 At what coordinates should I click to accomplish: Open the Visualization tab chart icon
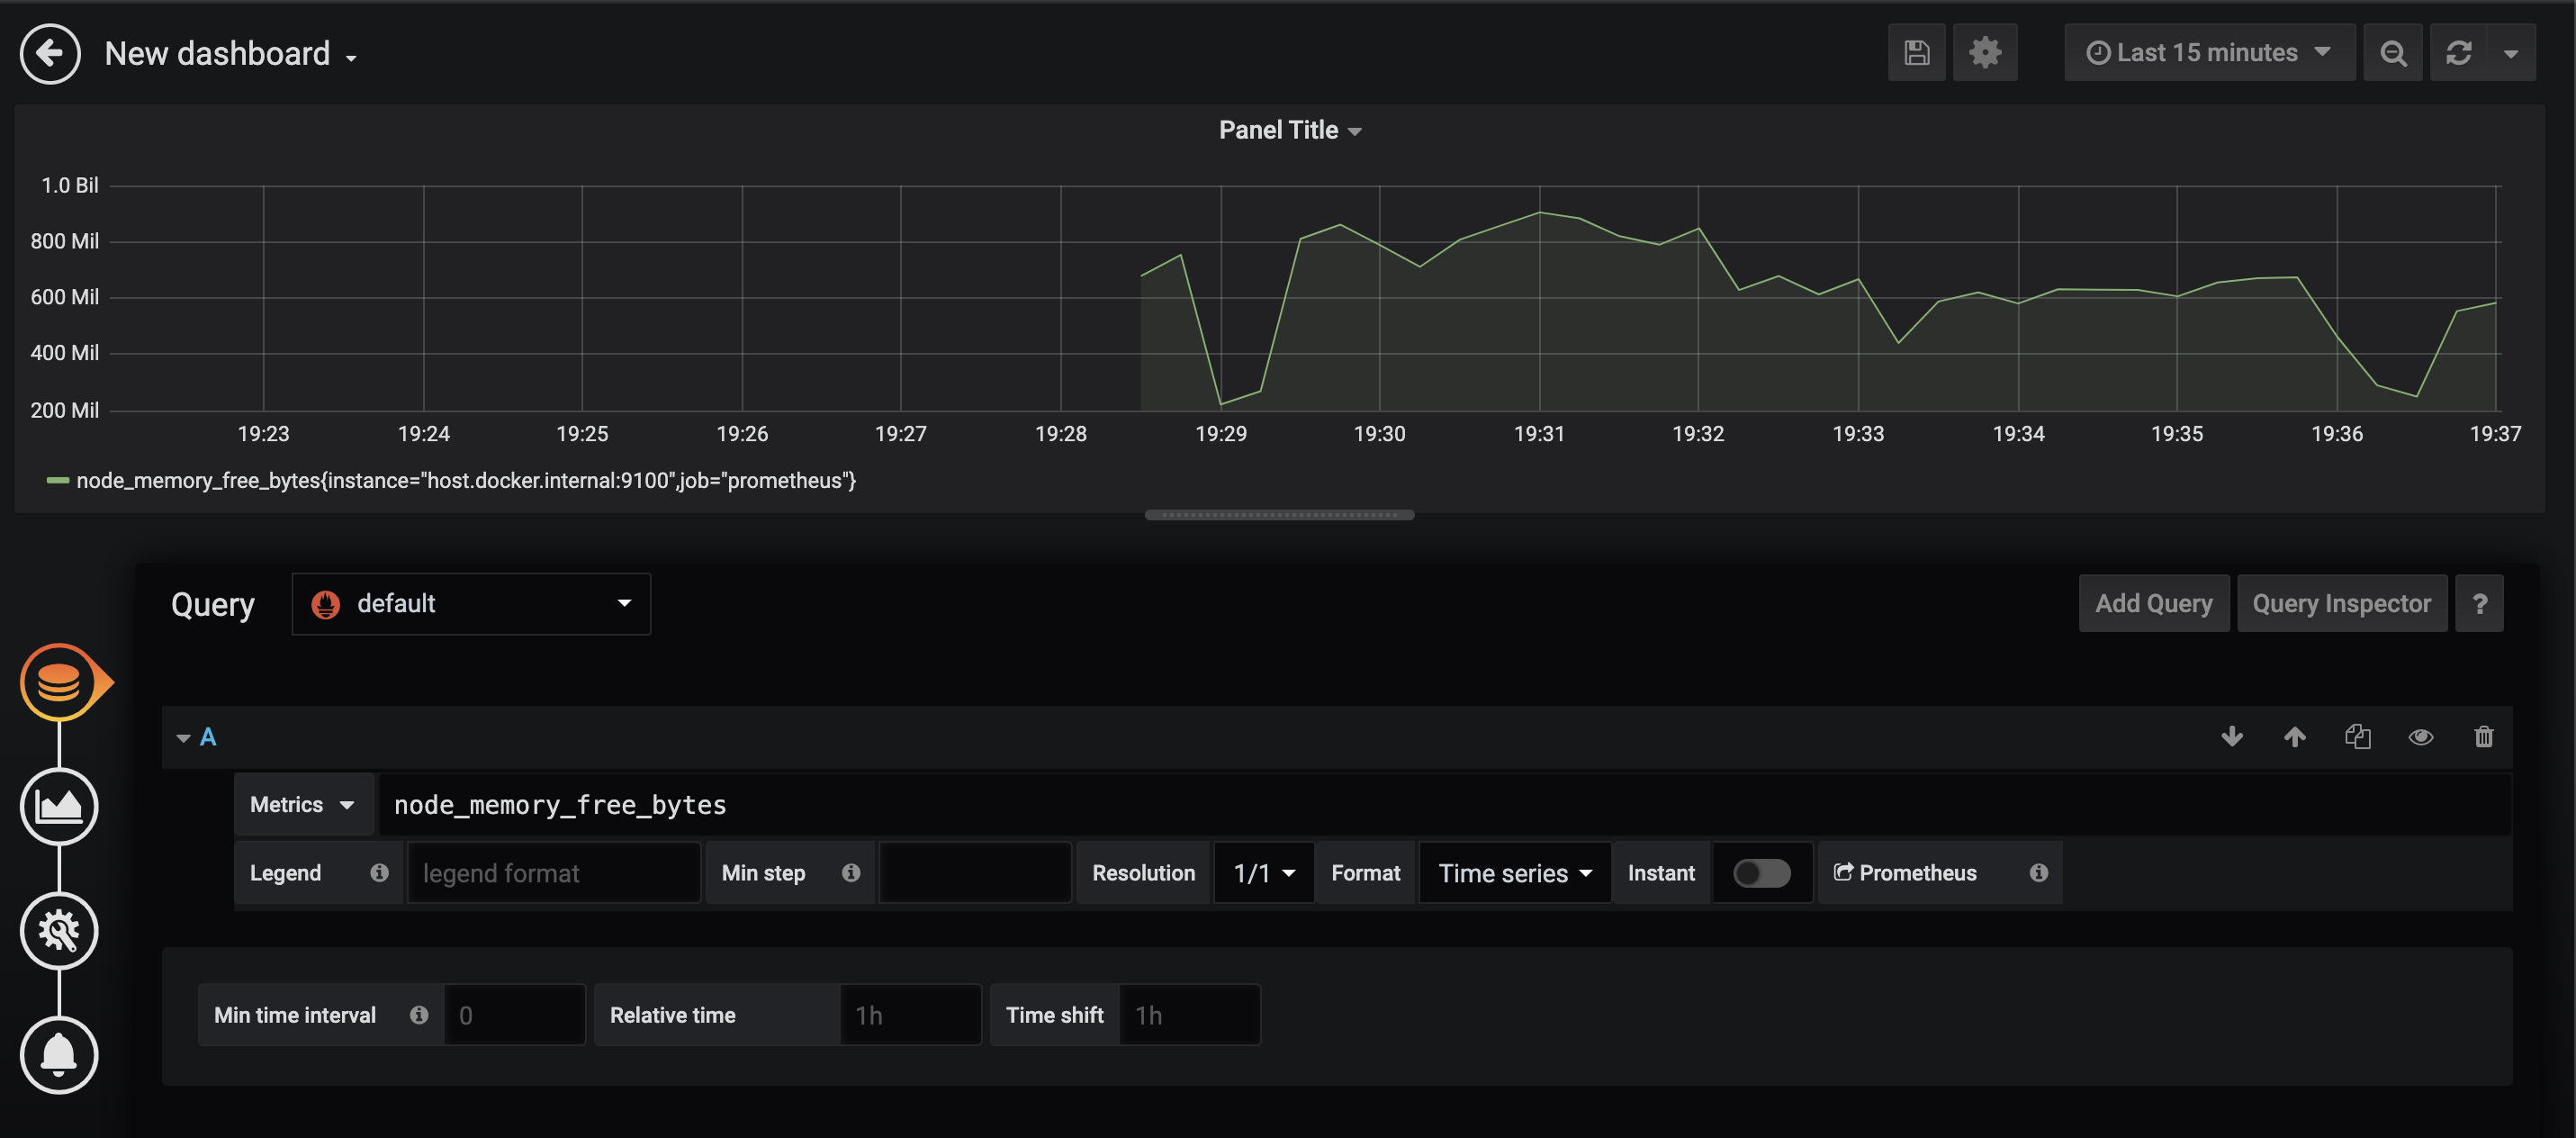point(59,806)
